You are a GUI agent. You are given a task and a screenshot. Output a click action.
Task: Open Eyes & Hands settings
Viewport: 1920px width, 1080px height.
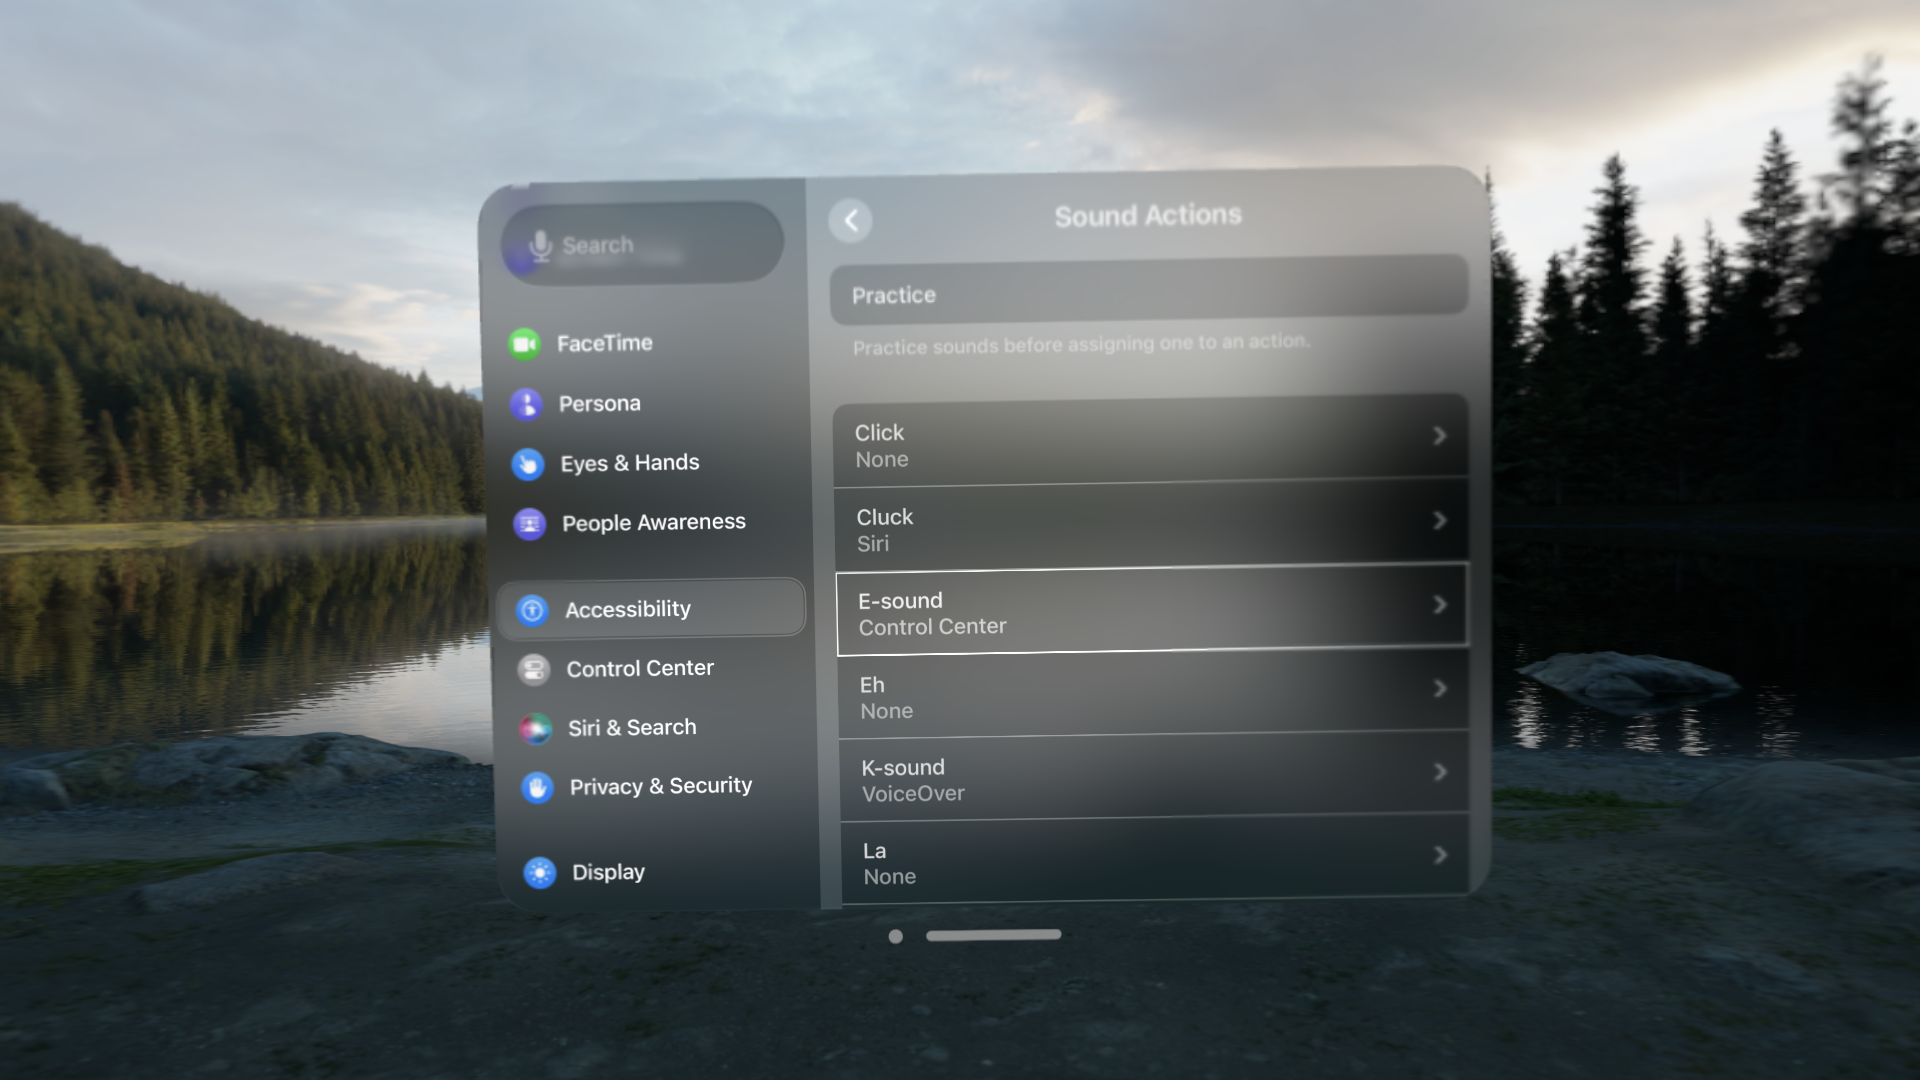(x=527, y=463)
